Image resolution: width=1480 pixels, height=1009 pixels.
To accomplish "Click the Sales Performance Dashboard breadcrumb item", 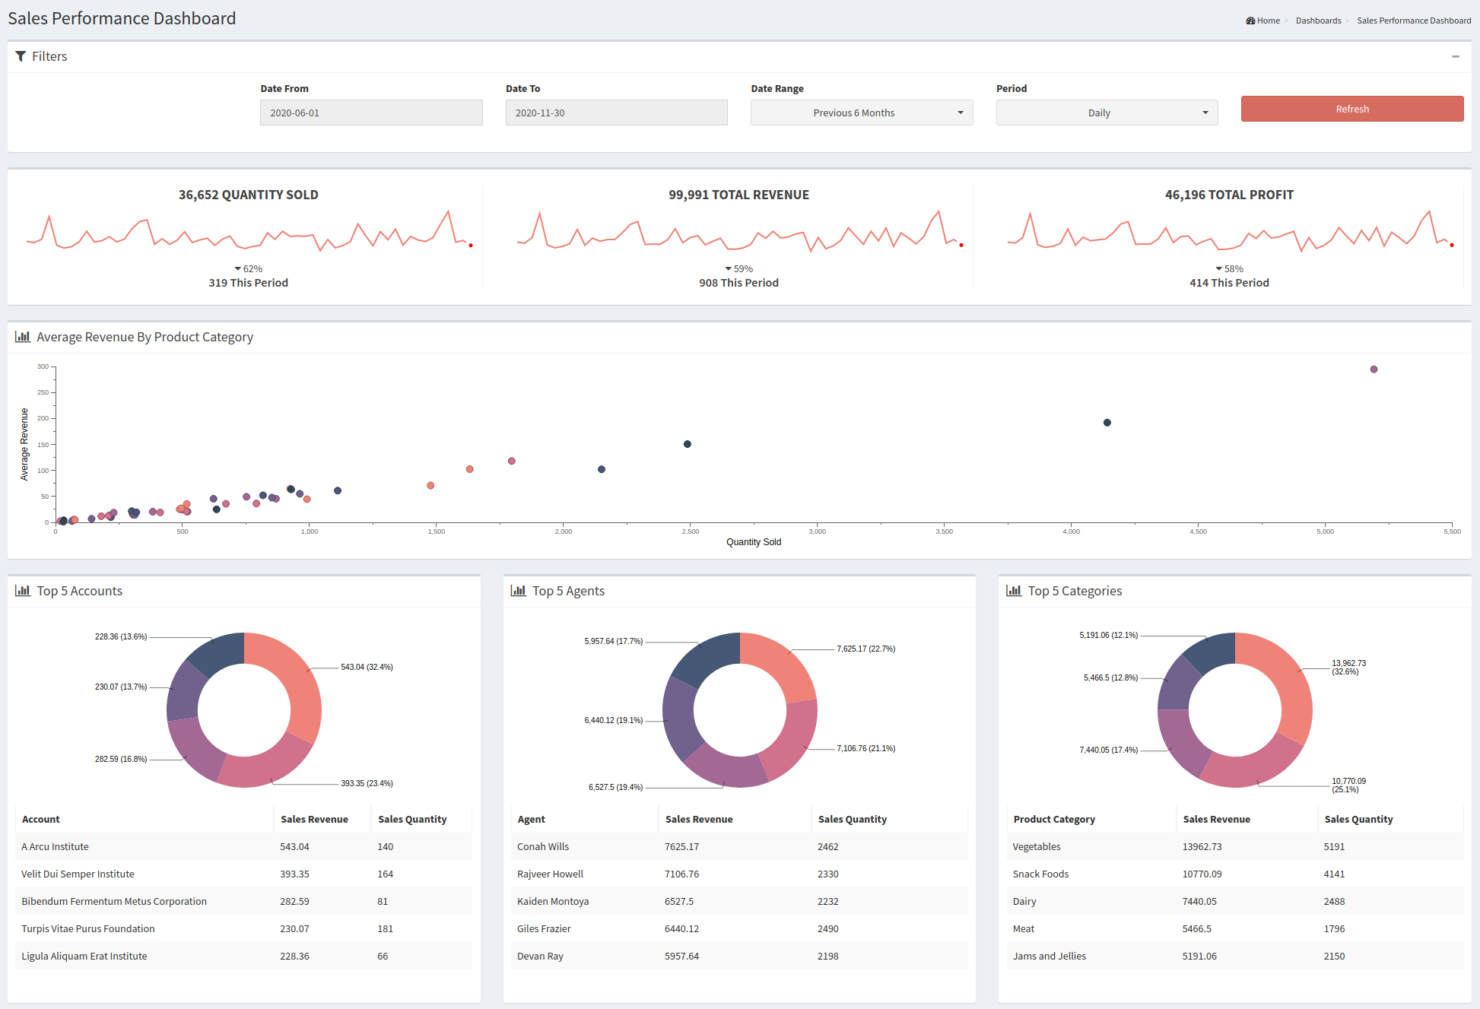I will tap(1413, 20).
